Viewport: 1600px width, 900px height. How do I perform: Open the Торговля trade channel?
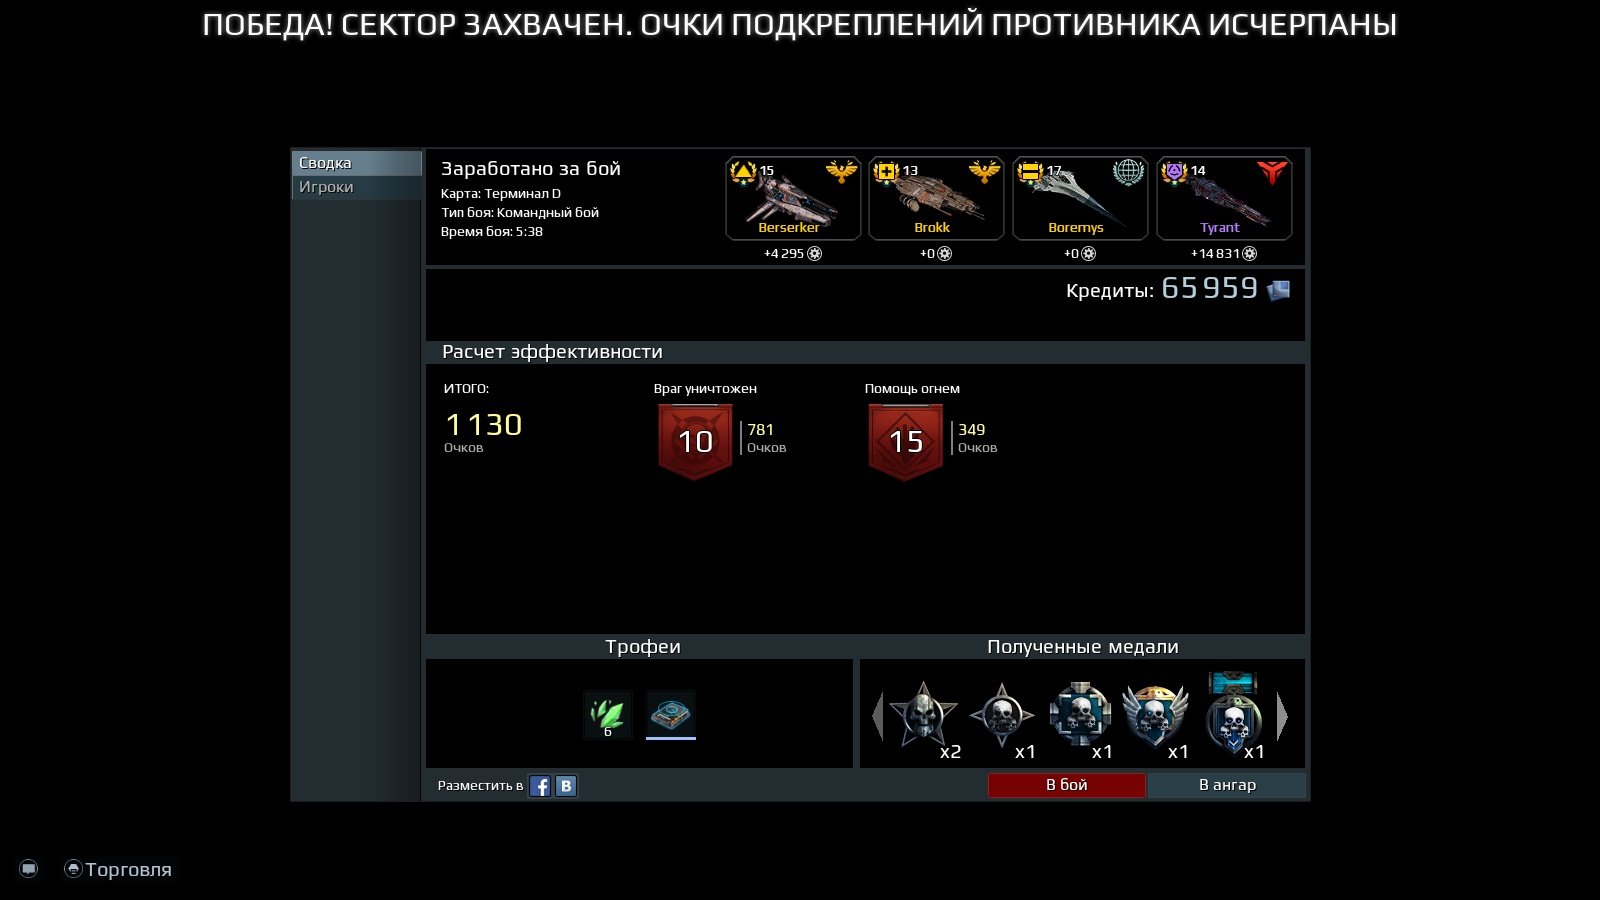tap(118, 869)
